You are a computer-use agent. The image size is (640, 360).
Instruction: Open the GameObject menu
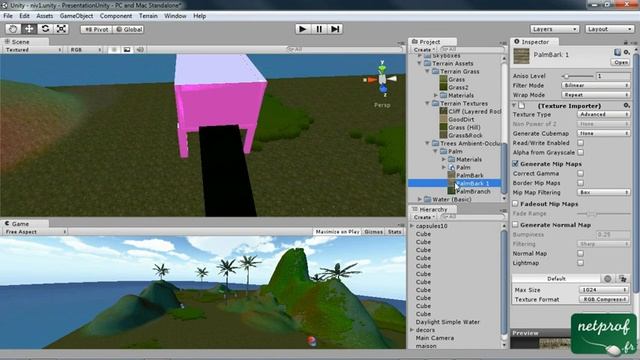point(76,16)
